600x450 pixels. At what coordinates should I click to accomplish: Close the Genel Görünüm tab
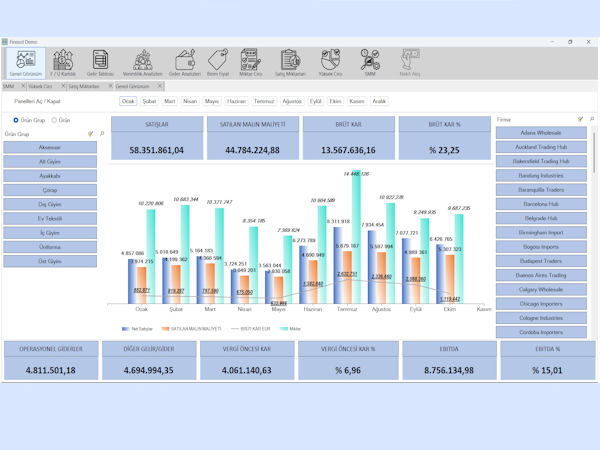(x=160, y=86)
